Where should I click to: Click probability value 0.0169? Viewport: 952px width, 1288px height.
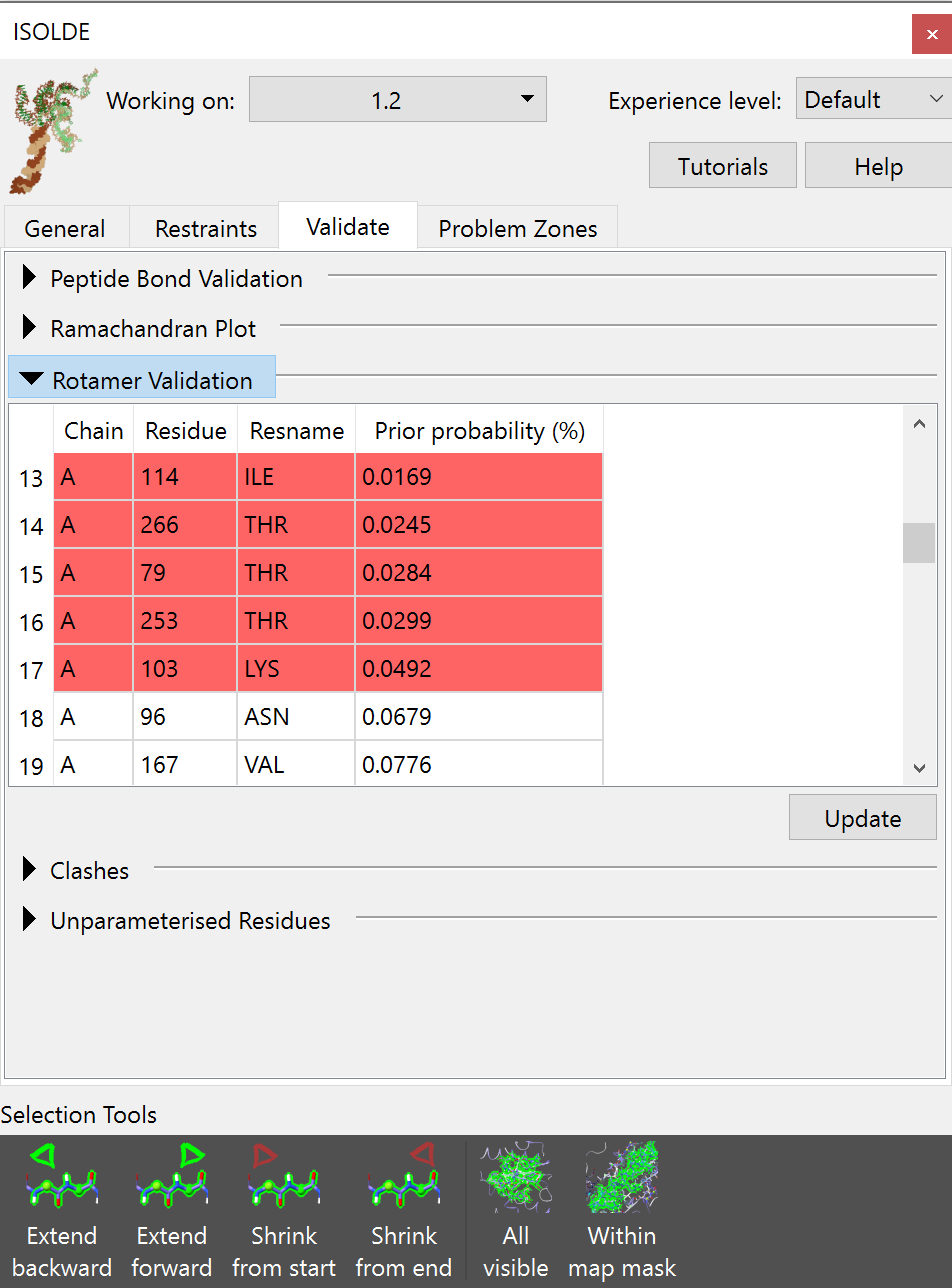(480, 477)
